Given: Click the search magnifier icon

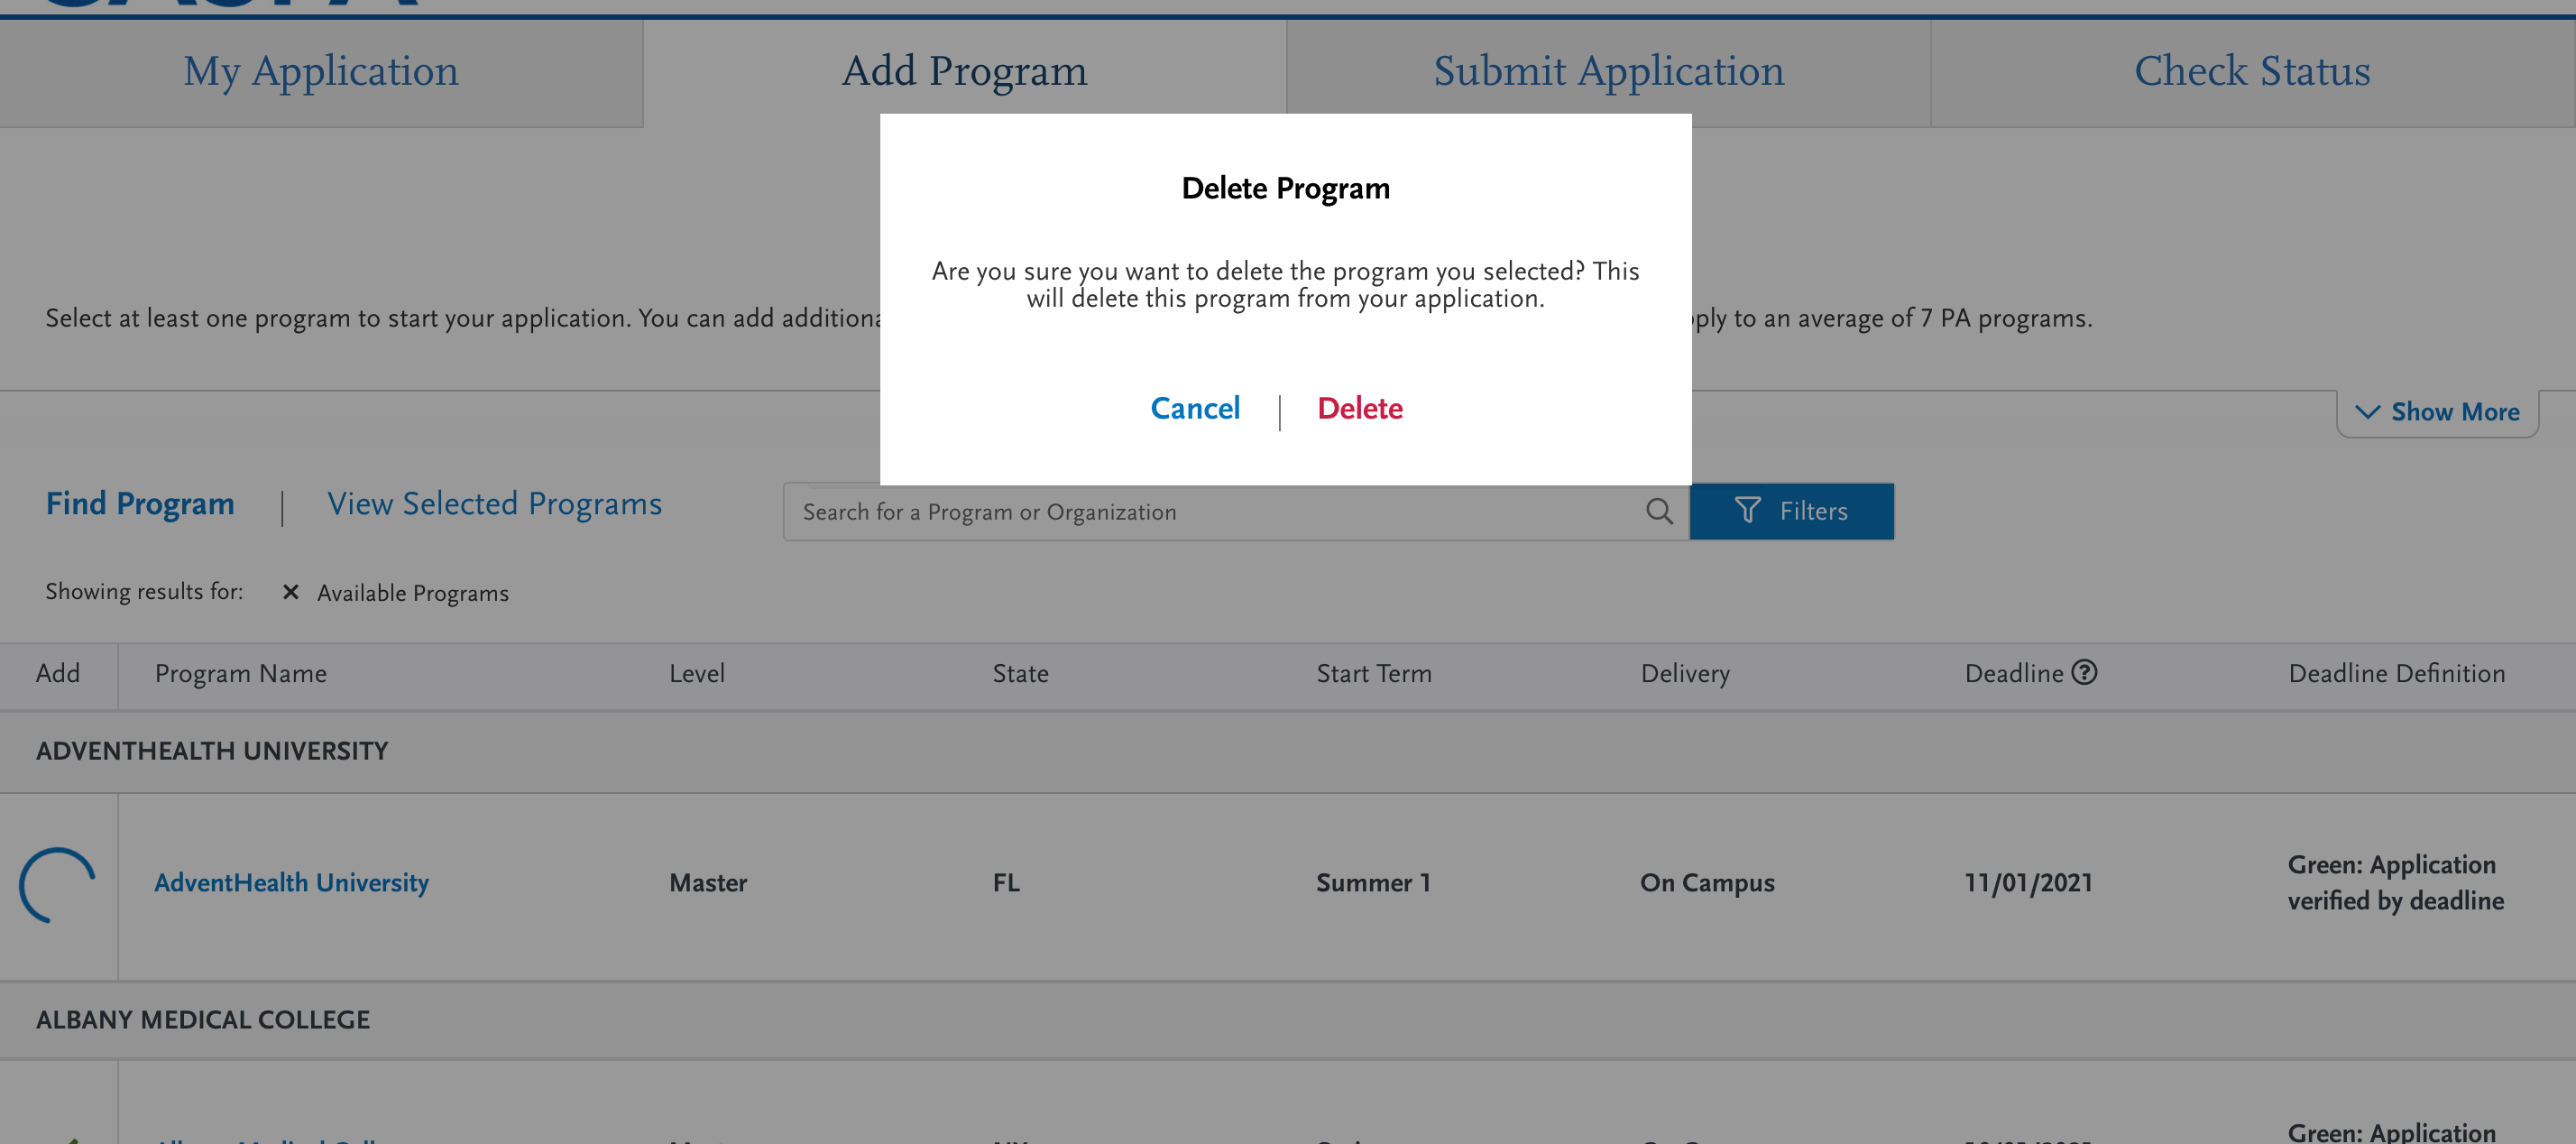Looking at the screenshot, I should 1659,512.
